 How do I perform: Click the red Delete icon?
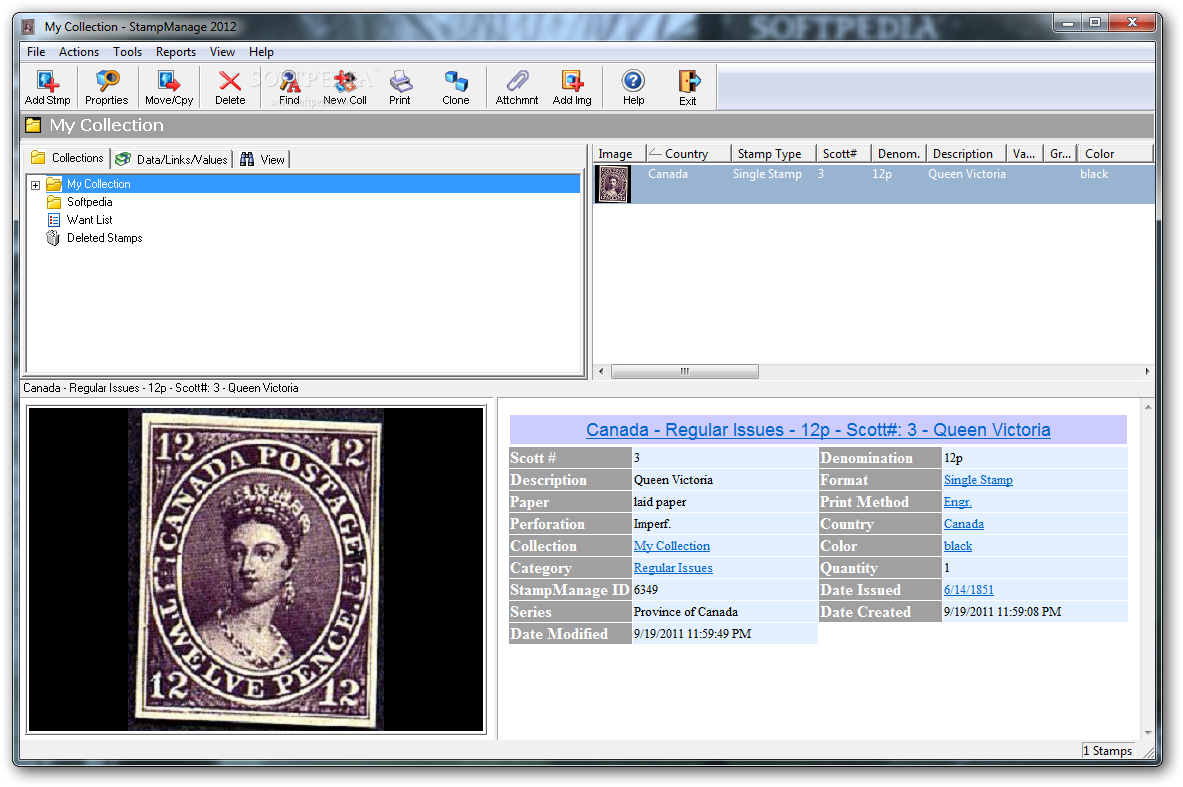coord(230,88)
